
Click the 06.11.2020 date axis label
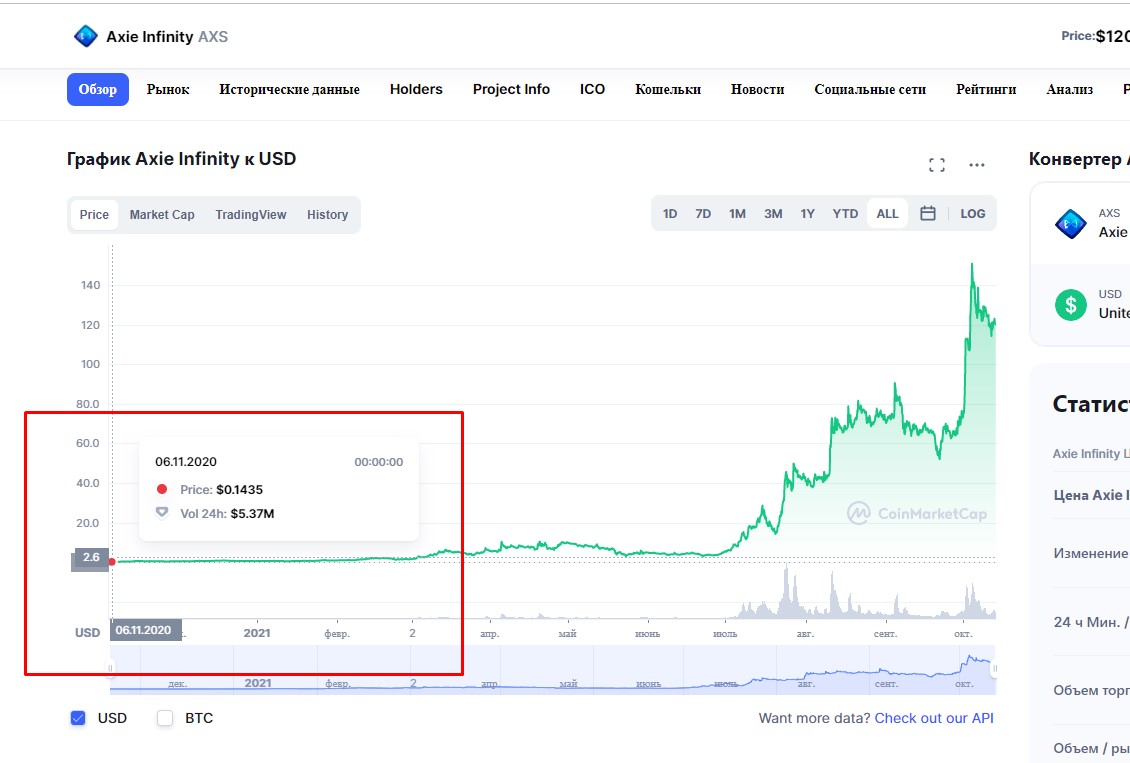pyautogui.click(x=145, y=630)
